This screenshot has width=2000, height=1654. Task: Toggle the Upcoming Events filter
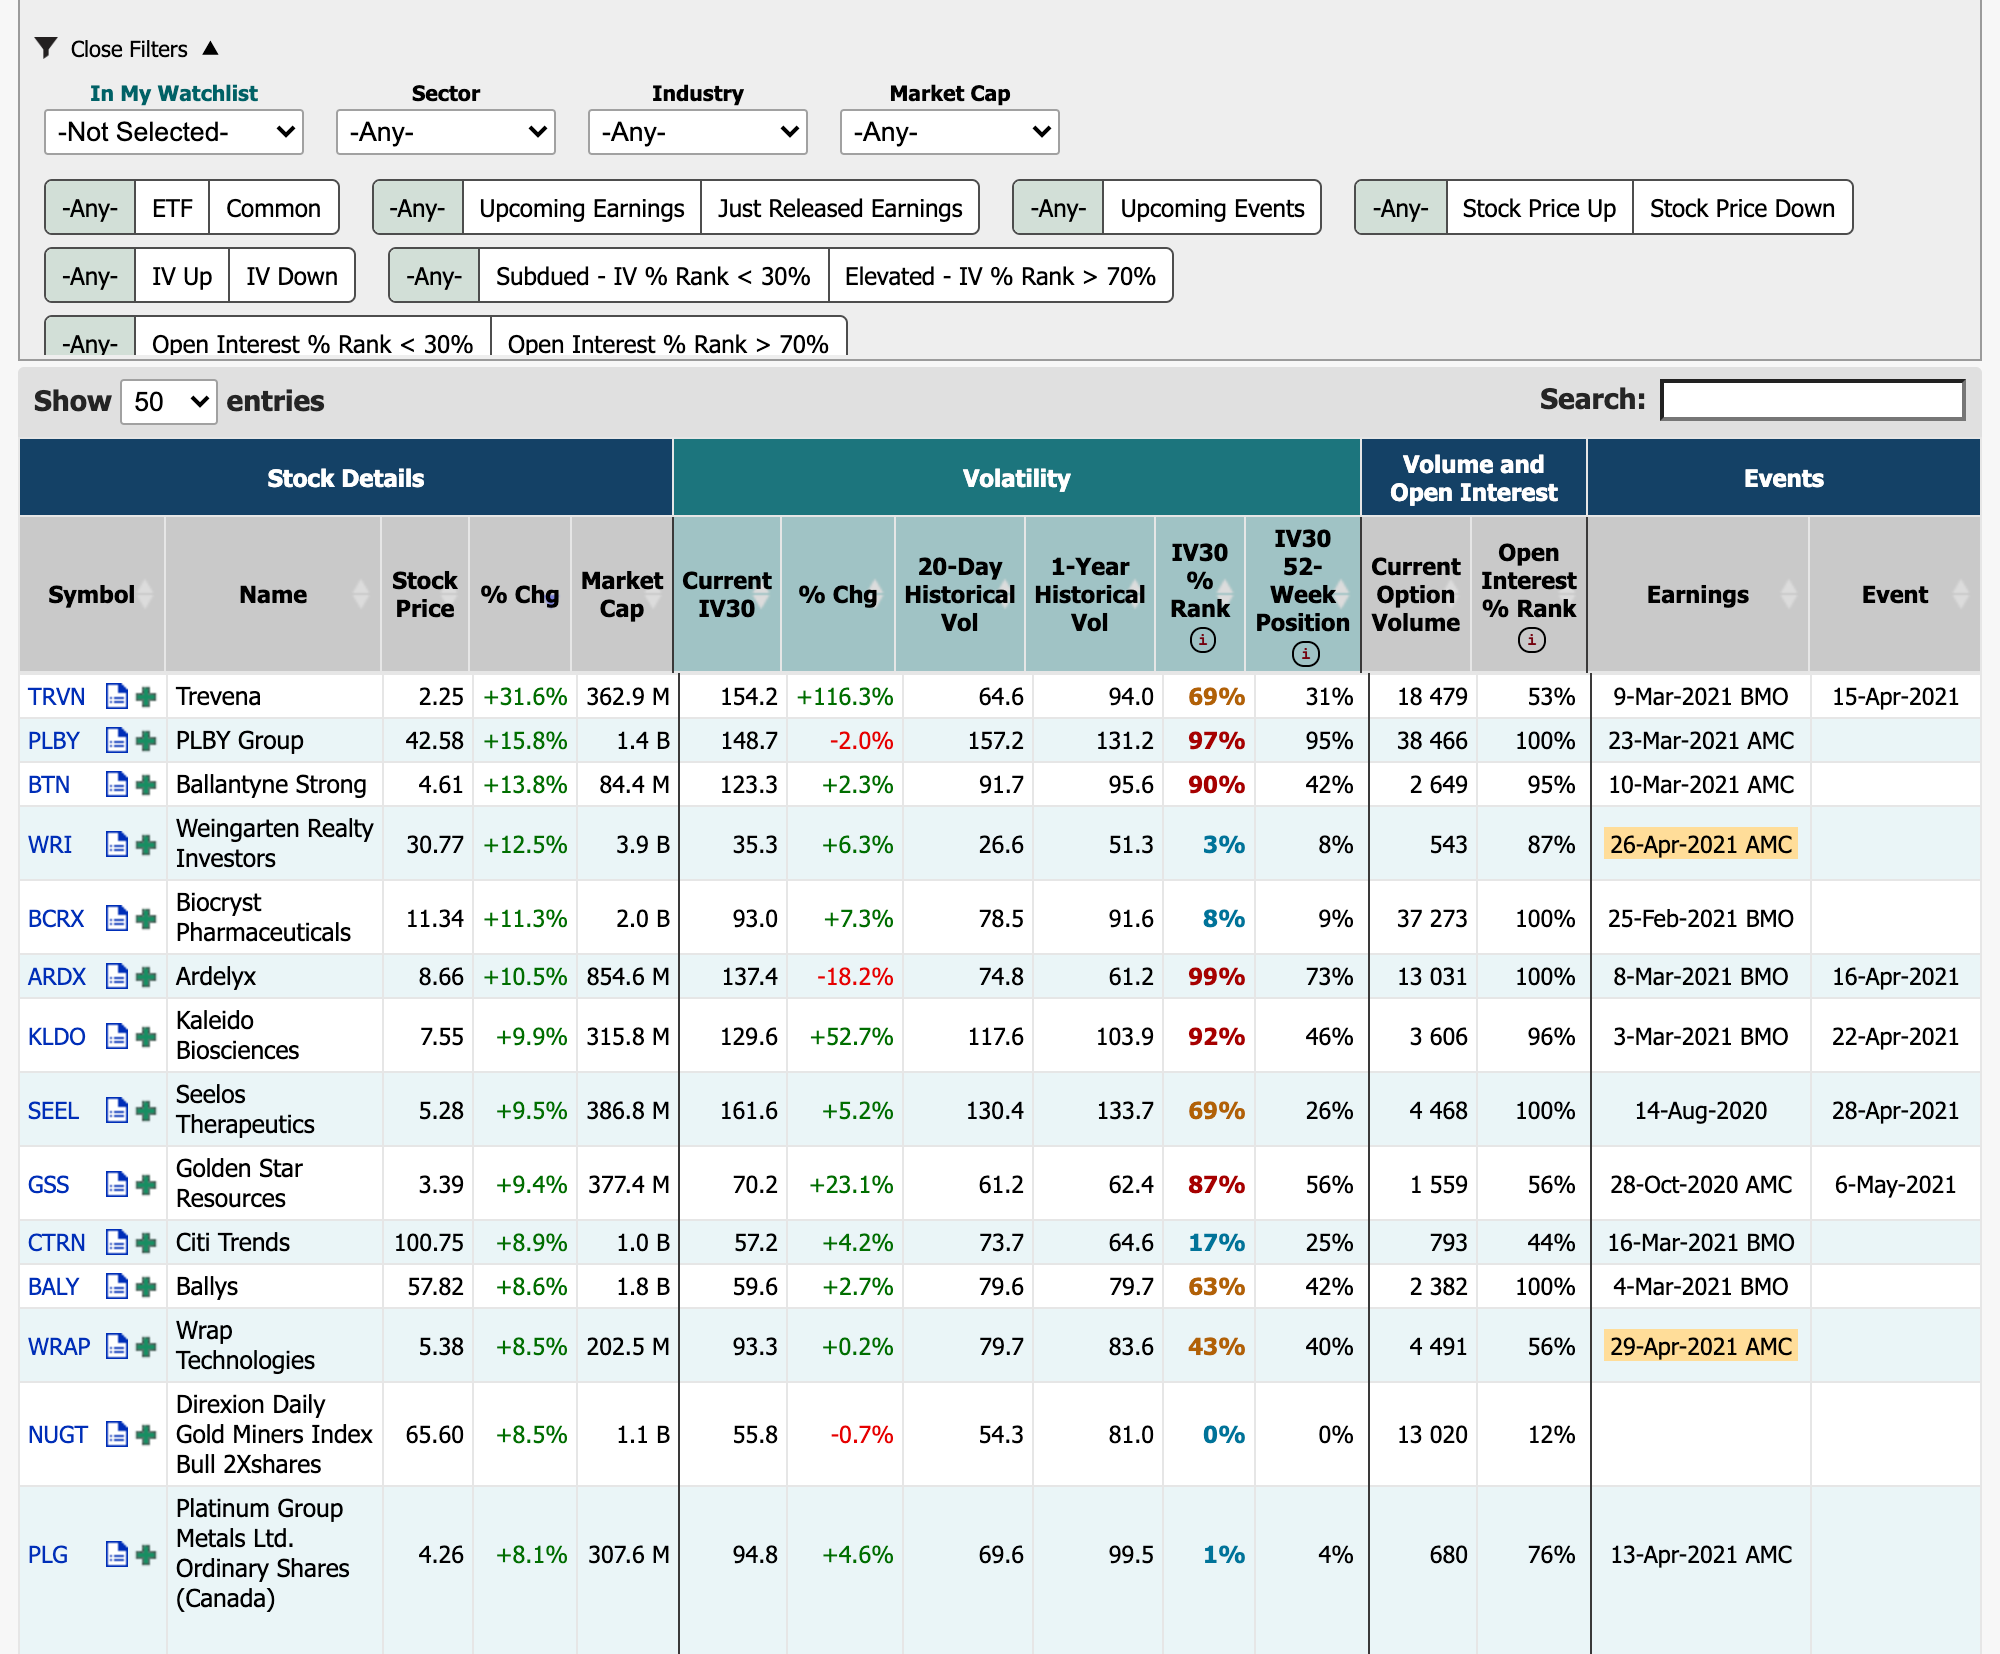pyautogui.click(x=1212, y=208)
